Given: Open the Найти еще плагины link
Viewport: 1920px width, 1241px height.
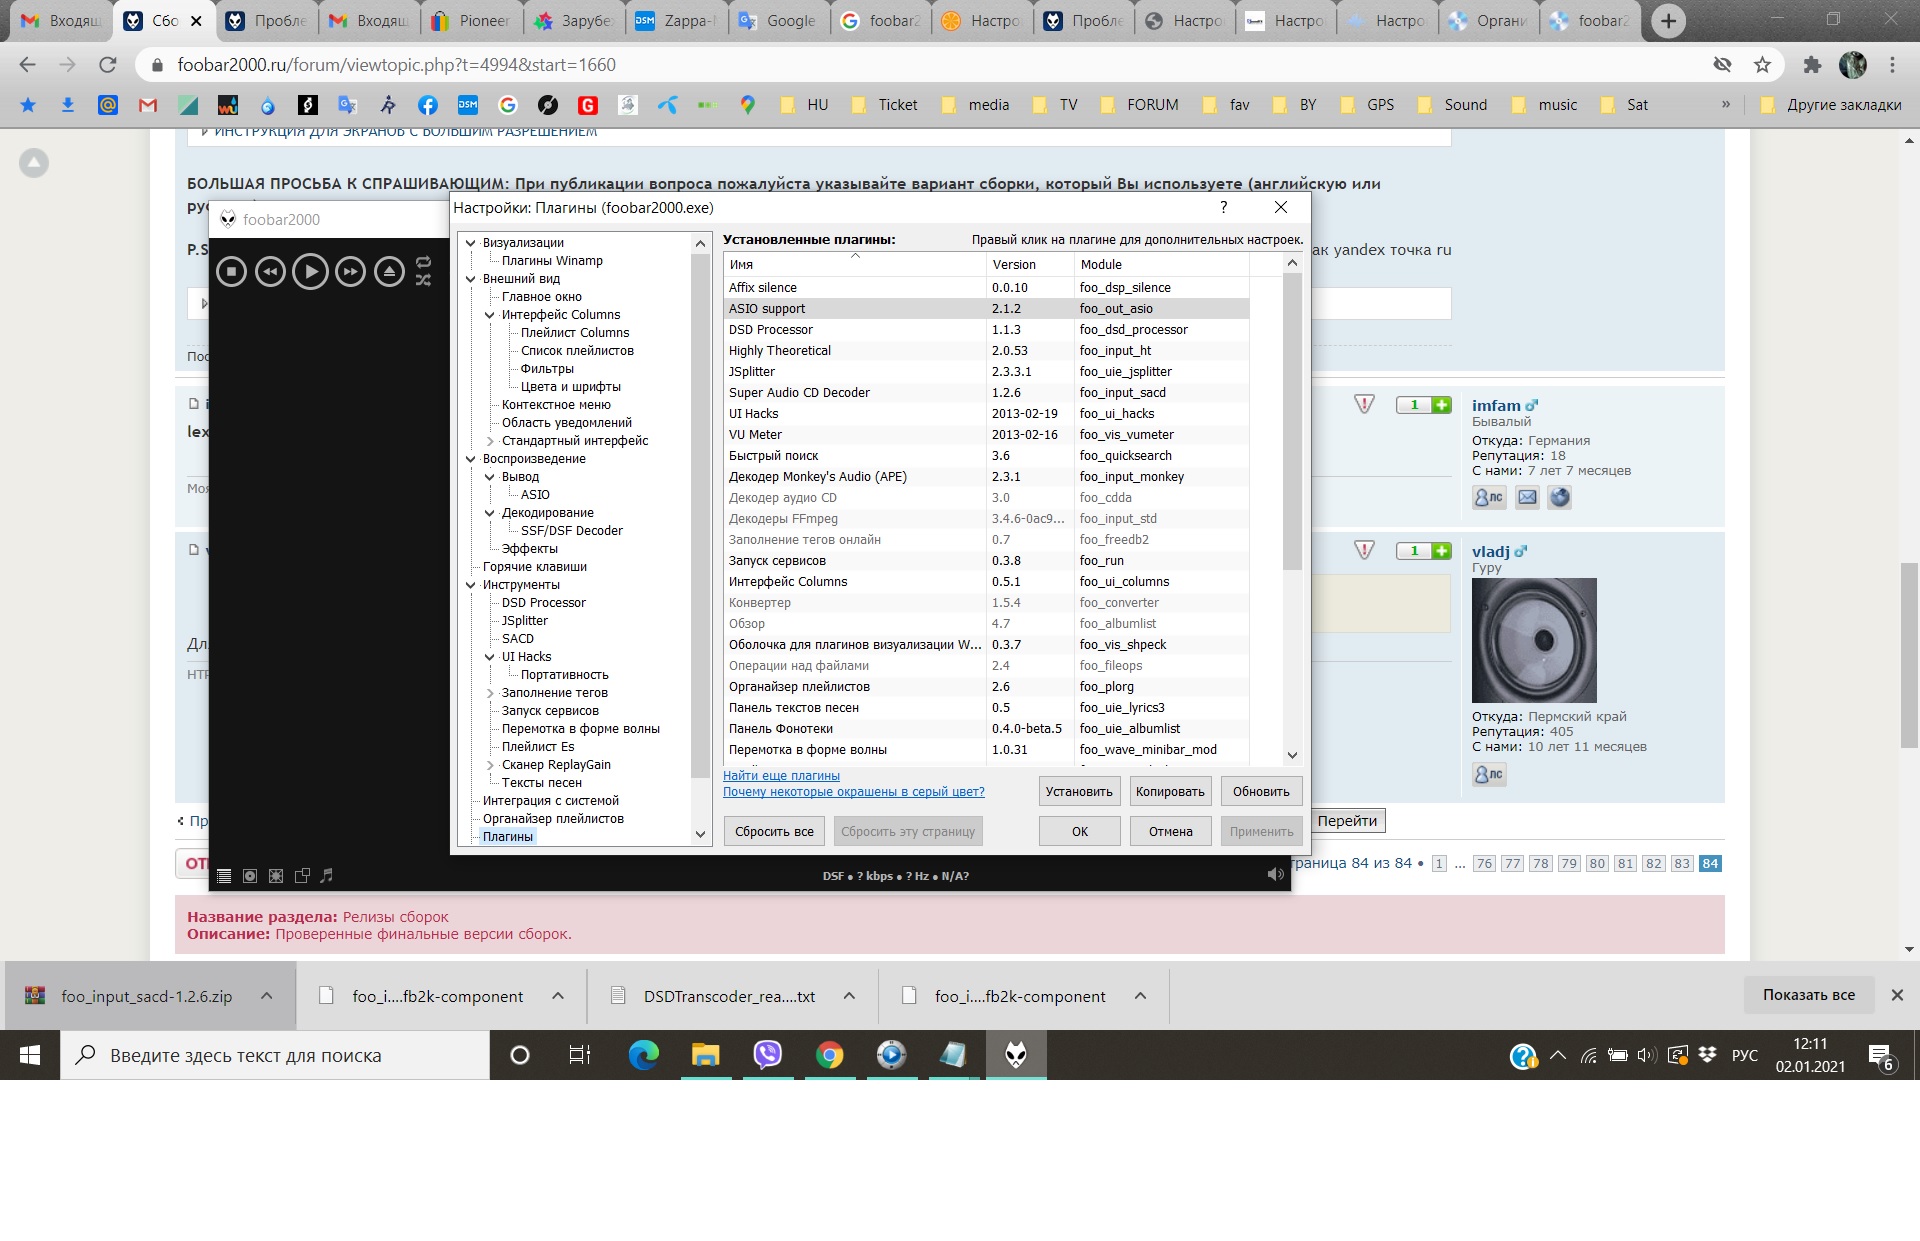Looking at the screenshot, I should coord(781,776).
